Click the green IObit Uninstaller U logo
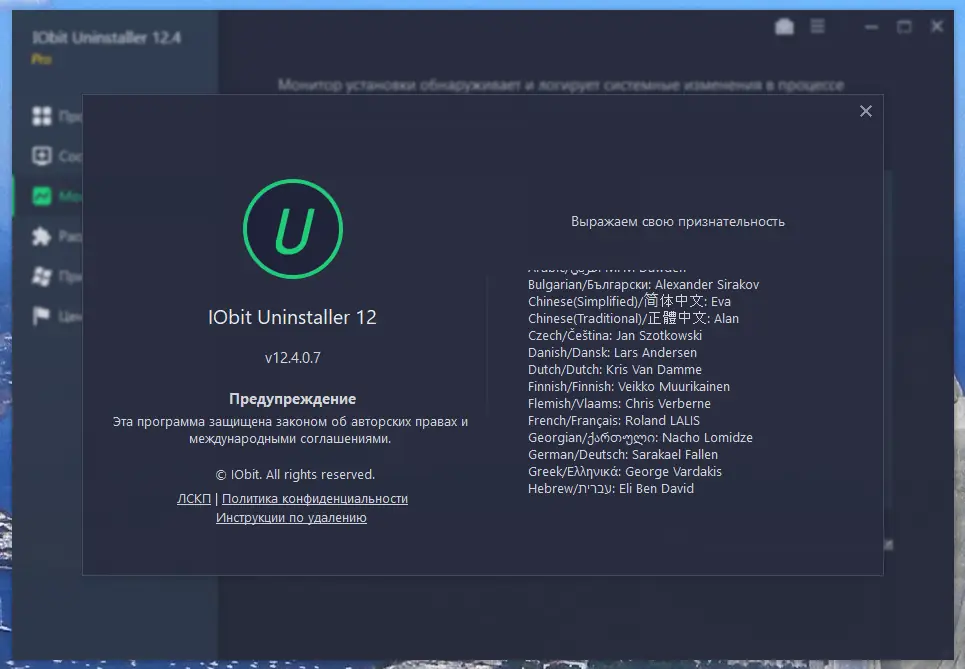Image resolution: width=965 pixels, height=669 pixels. (x=293, y=229)
